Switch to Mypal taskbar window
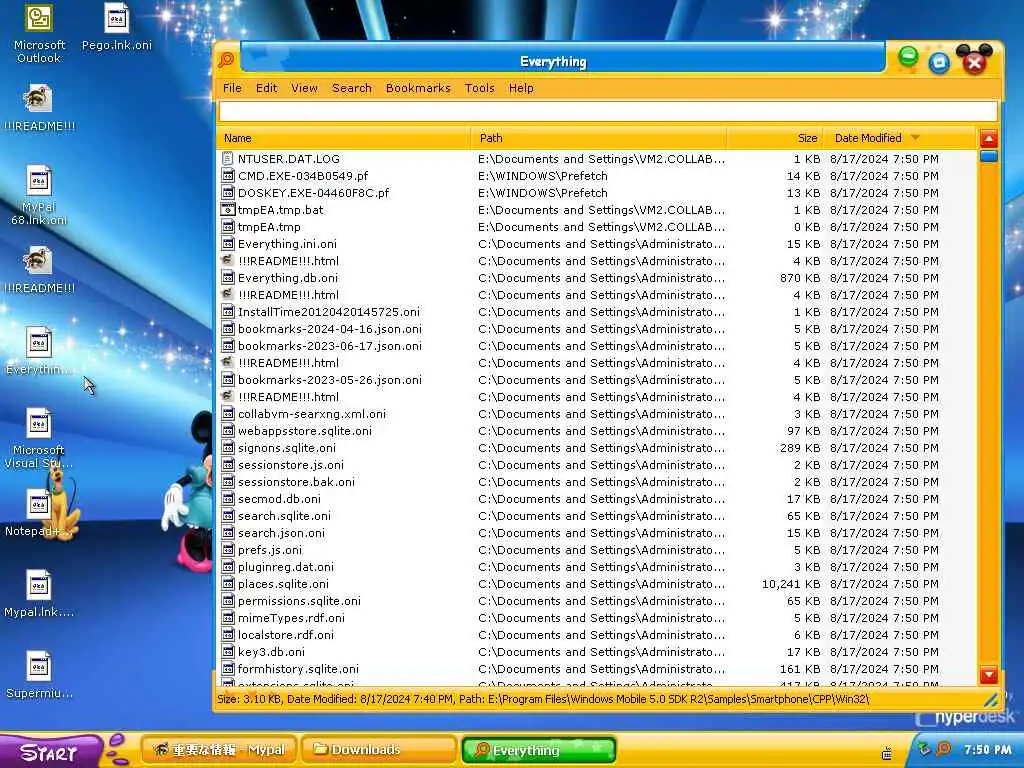This screenshot has width=1024, height=768. pyautogui.click(x=219, y=750)
